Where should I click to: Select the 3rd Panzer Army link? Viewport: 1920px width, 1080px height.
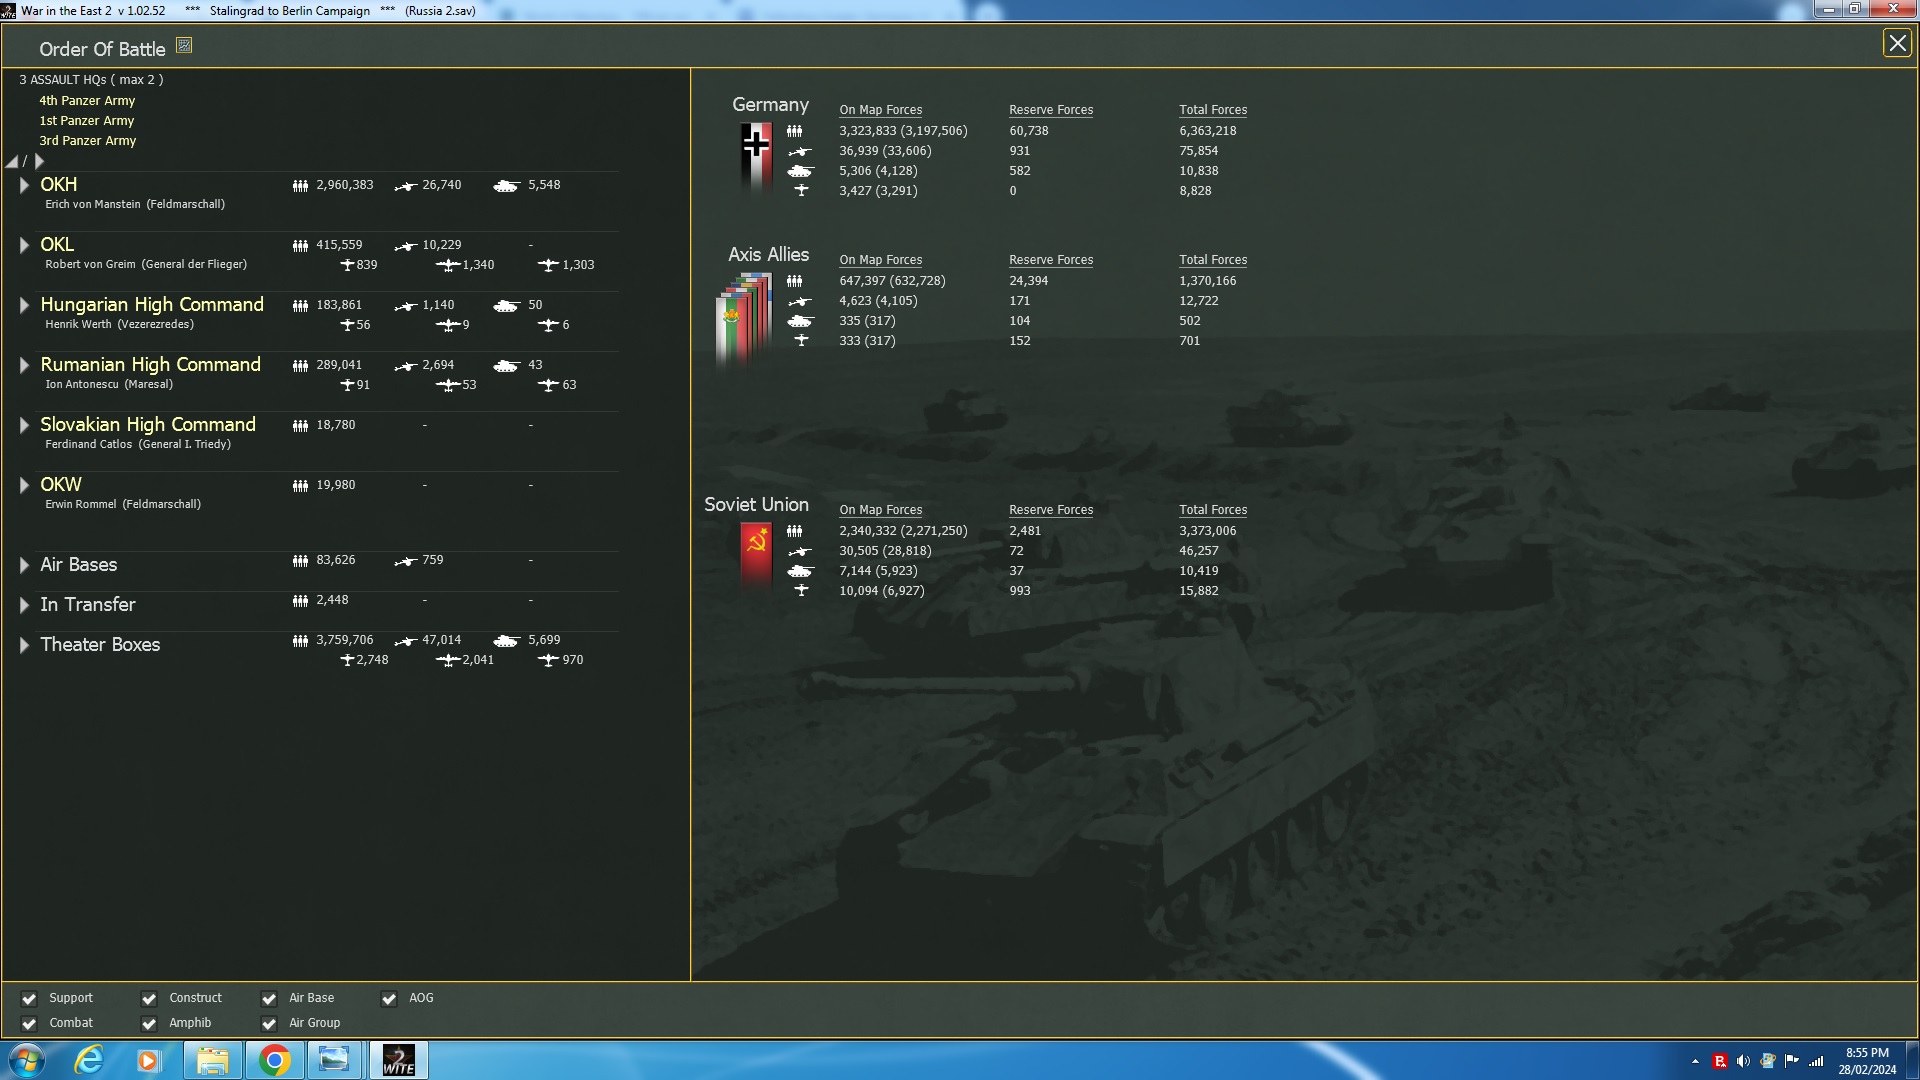pyautogui.click(x=87, y=141)
